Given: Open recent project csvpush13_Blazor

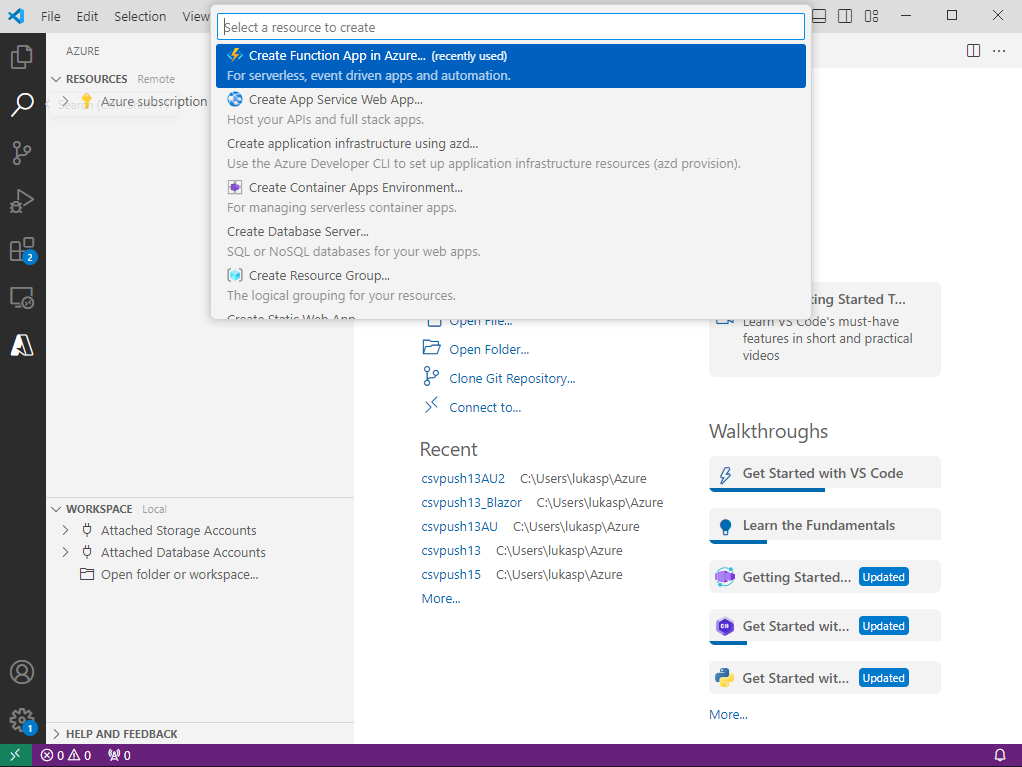Looking at the screenshot, I should (x=471, y=502).
